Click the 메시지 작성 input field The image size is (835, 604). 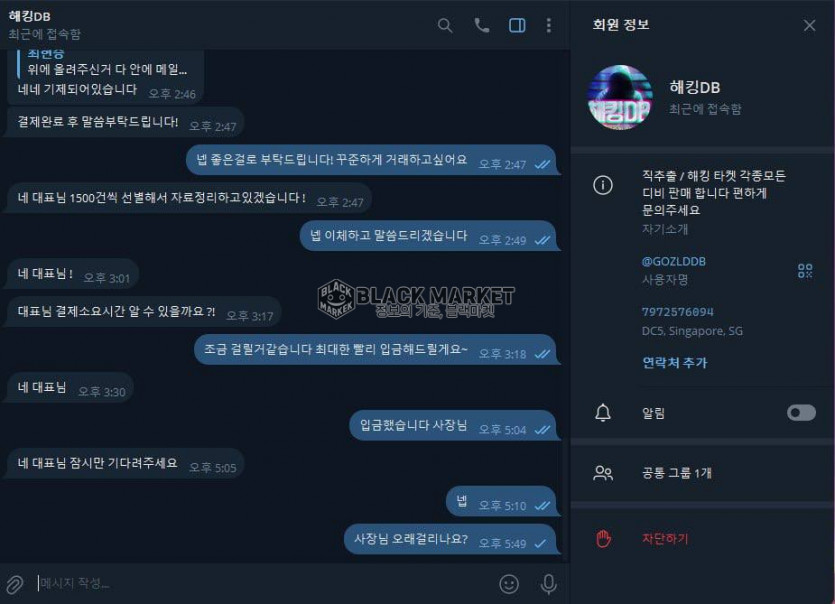[x=264, y=584]
